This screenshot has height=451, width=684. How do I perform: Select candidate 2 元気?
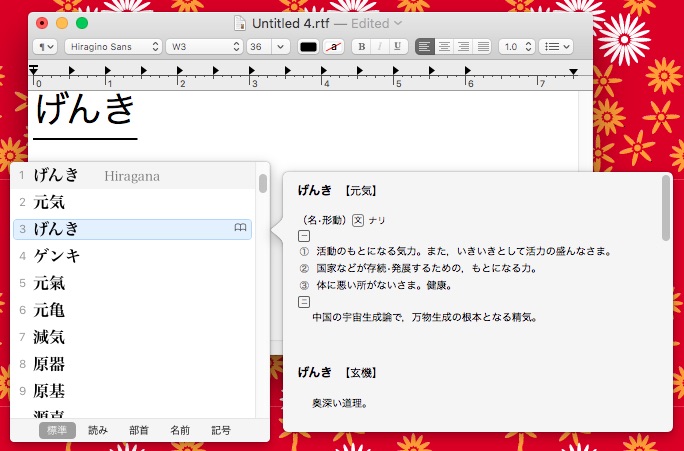[x=133, y=202]
